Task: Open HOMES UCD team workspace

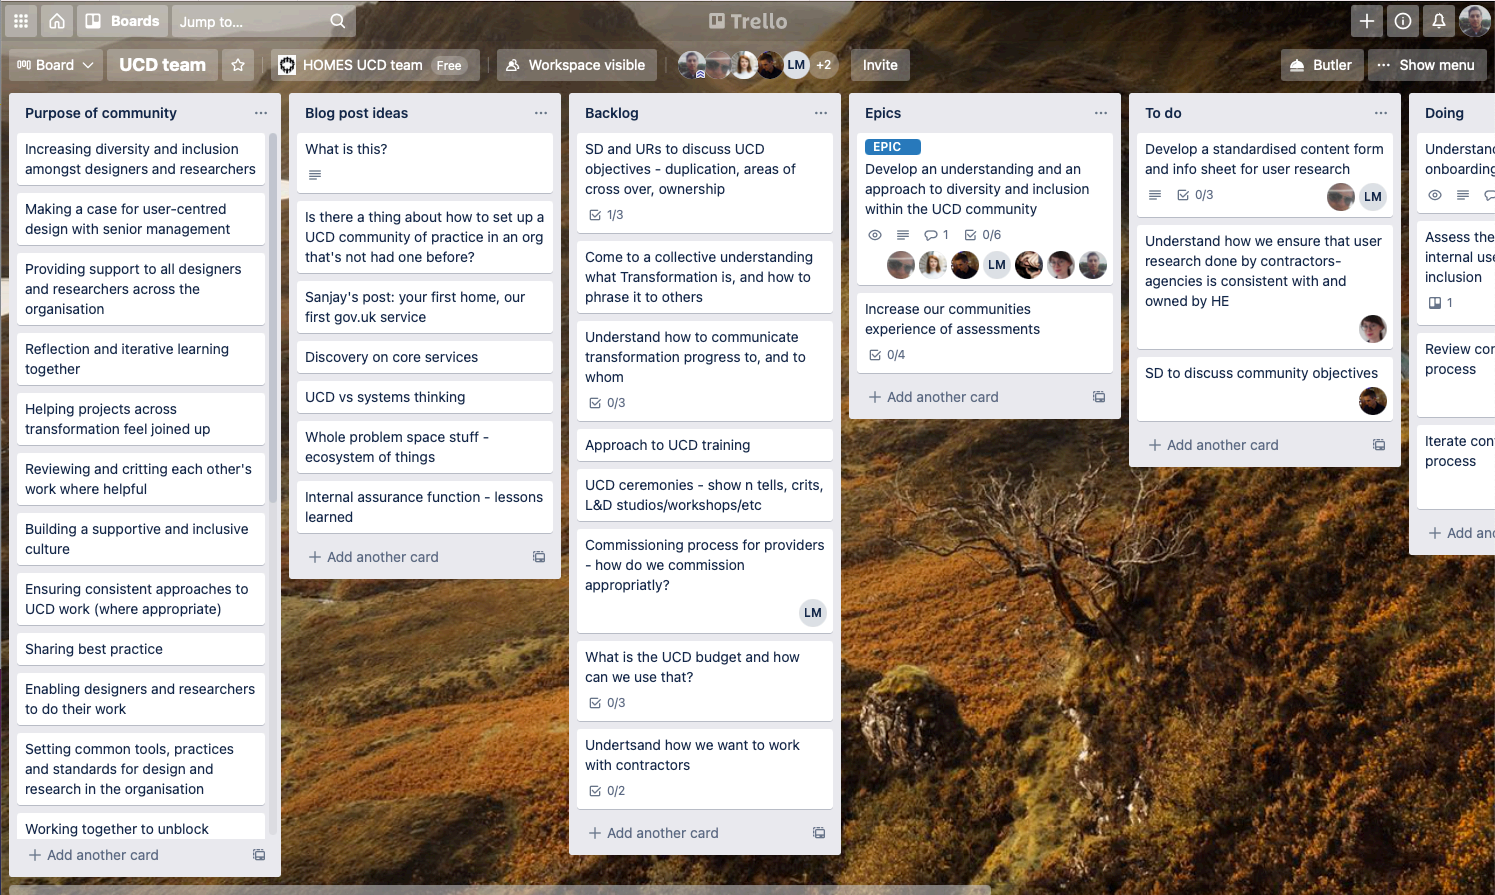Action: tap(375, 65)
